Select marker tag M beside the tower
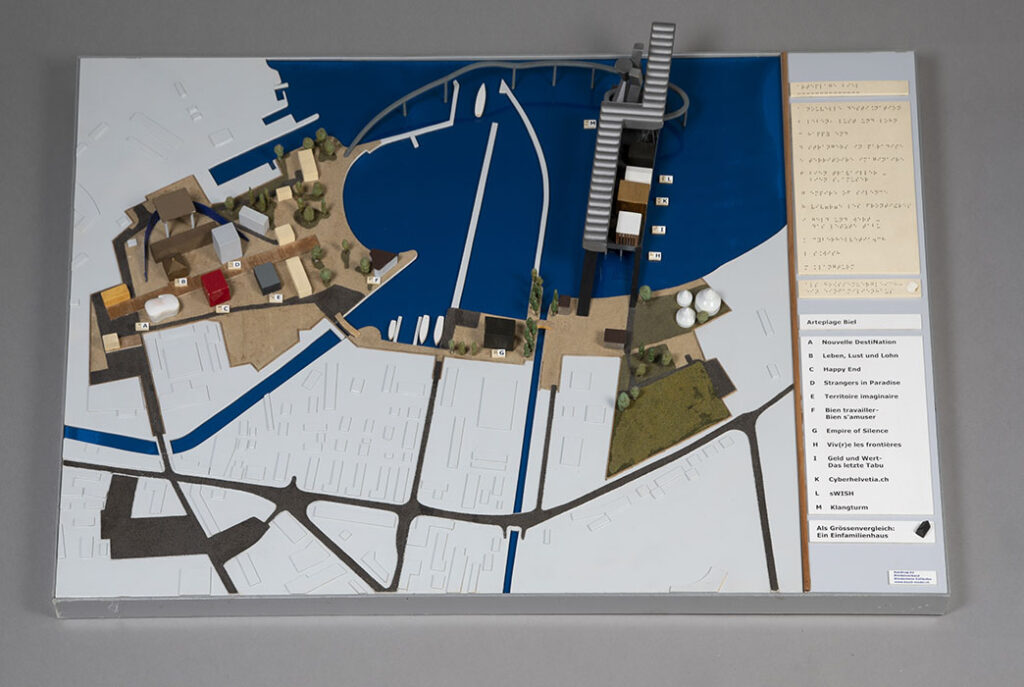This screenshot has height=687, width=1024. pyautogui.click(x=590, y=123)
